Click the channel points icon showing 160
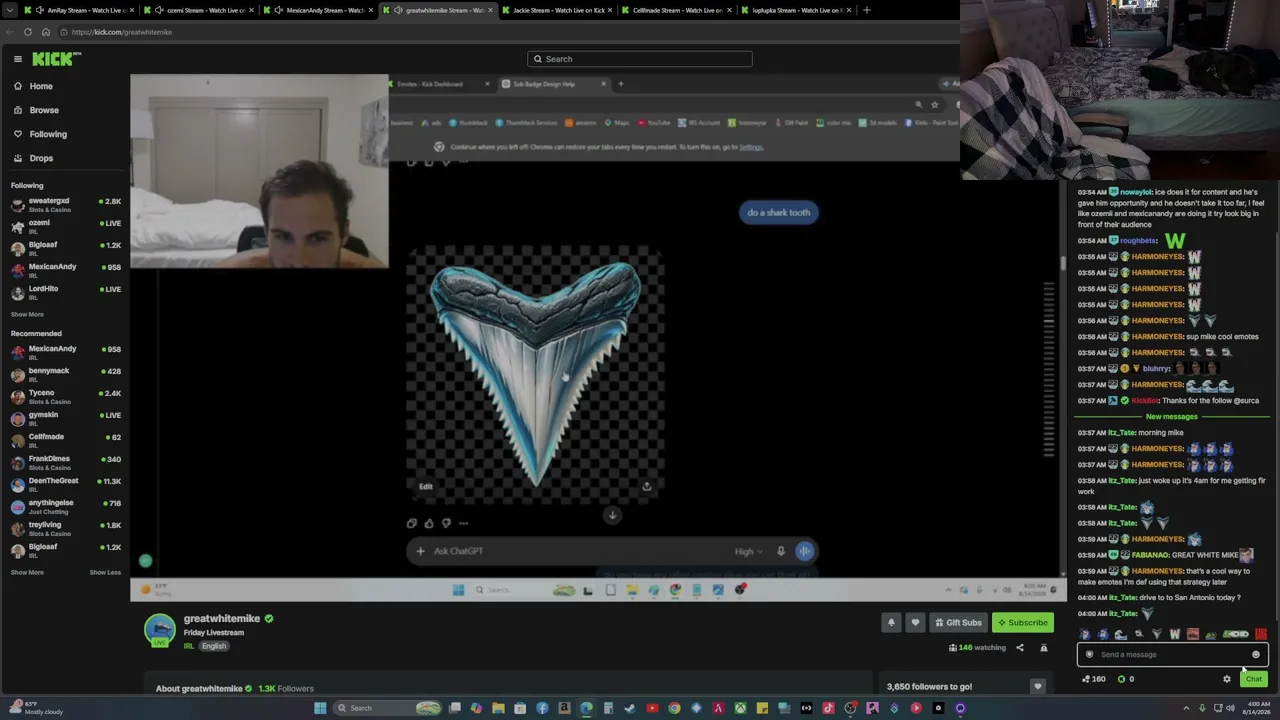This screenshot has width=1280, height=720. 1095,679
